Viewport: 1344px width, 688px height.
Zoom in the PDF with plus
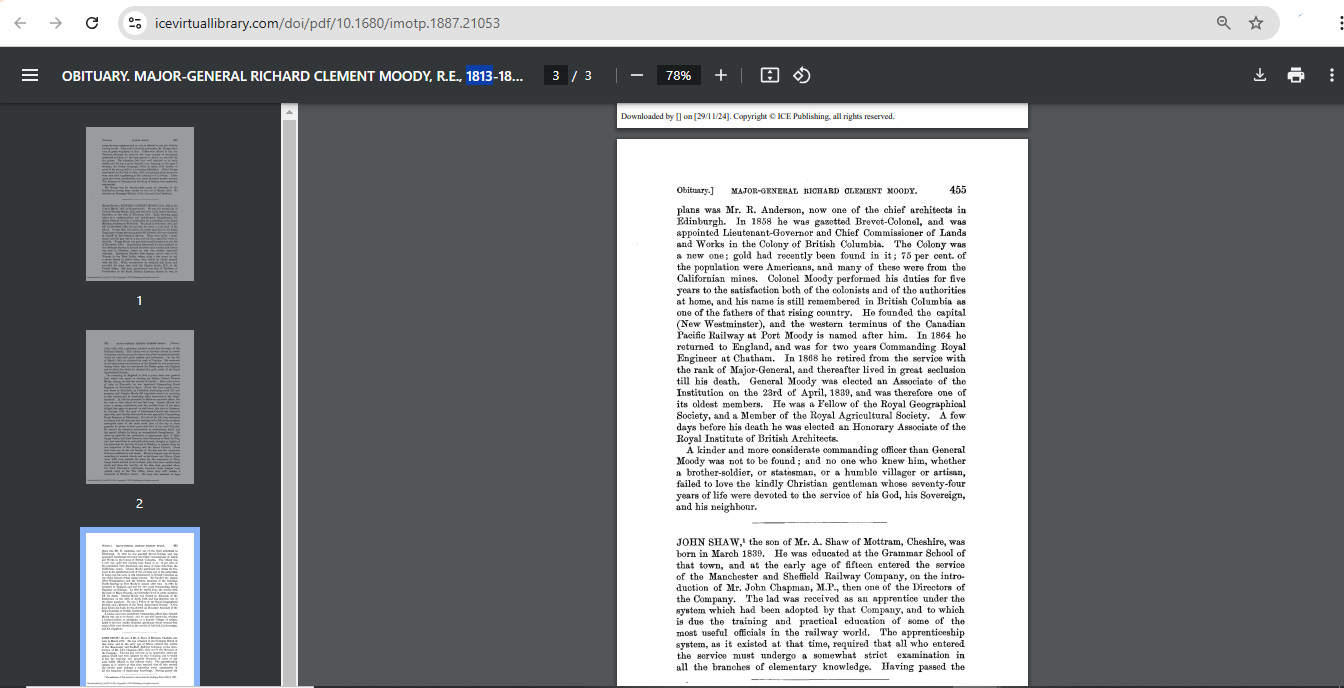click(x=720, y=75)
